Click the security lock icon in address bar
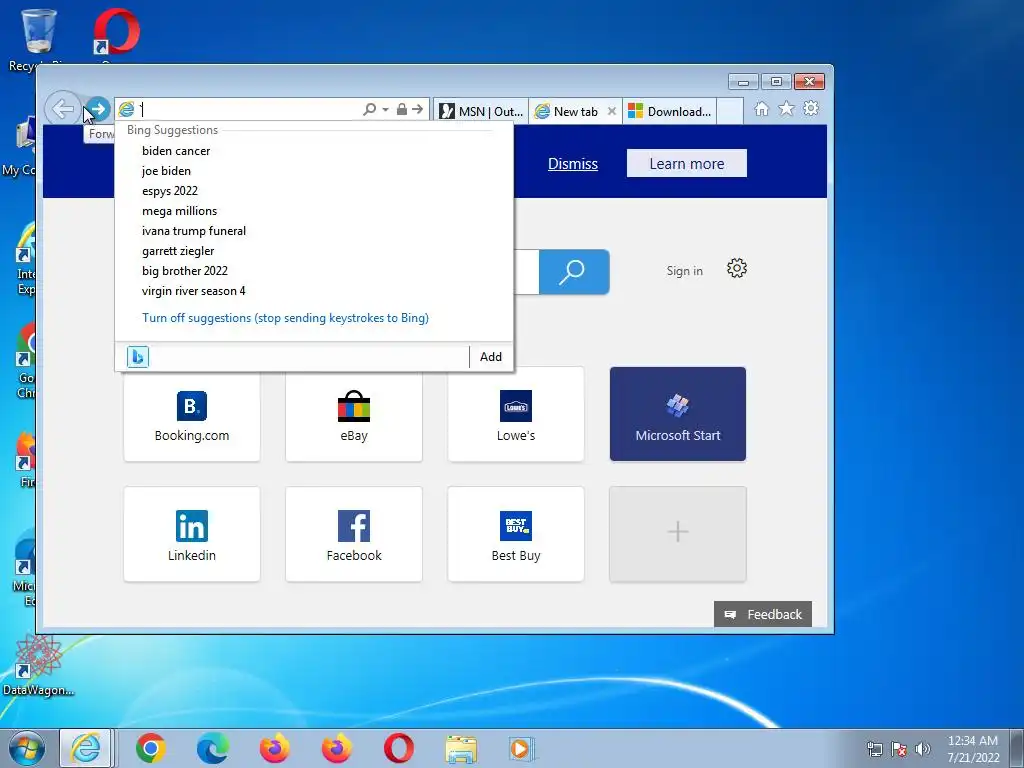Viewport: 1024px width, 768px height. pyautogui.click(x=402, y=109)
